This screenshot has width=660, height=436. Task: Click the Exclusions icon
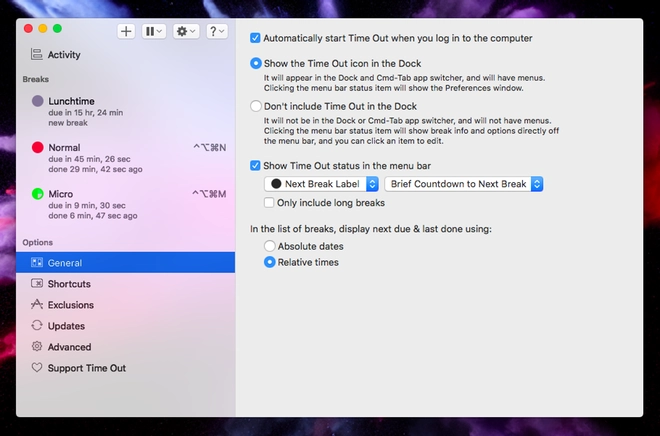(37, 304)
